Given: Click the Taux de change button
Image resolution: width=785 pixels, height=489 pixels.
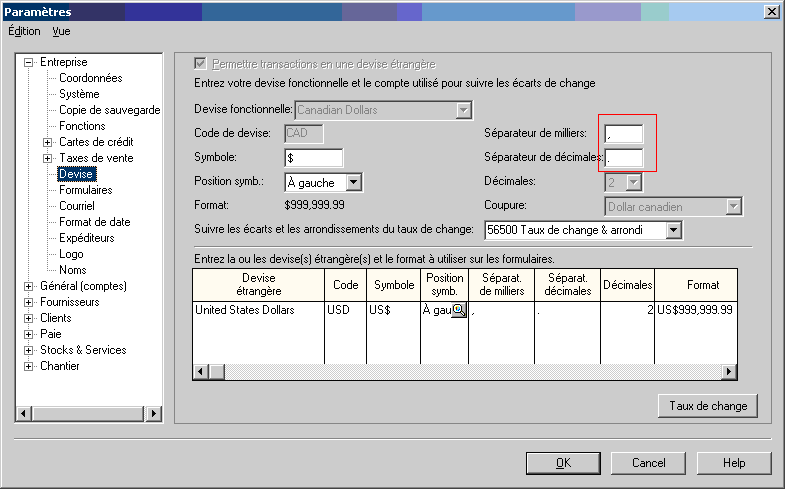Looking at the screenshot, I should (x=708, y=406).
